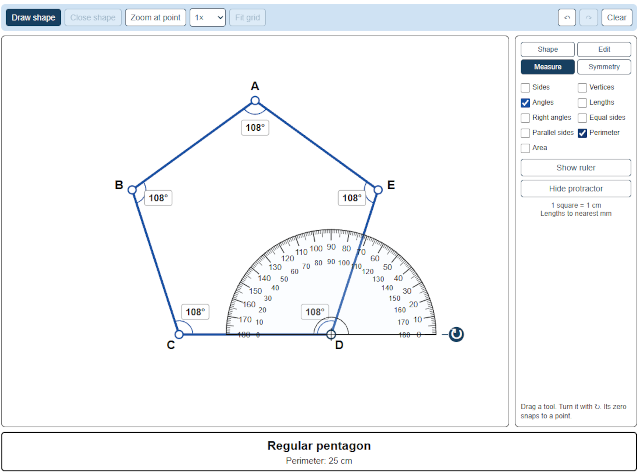Tick the Right angles checkbox

pos(525,118)
